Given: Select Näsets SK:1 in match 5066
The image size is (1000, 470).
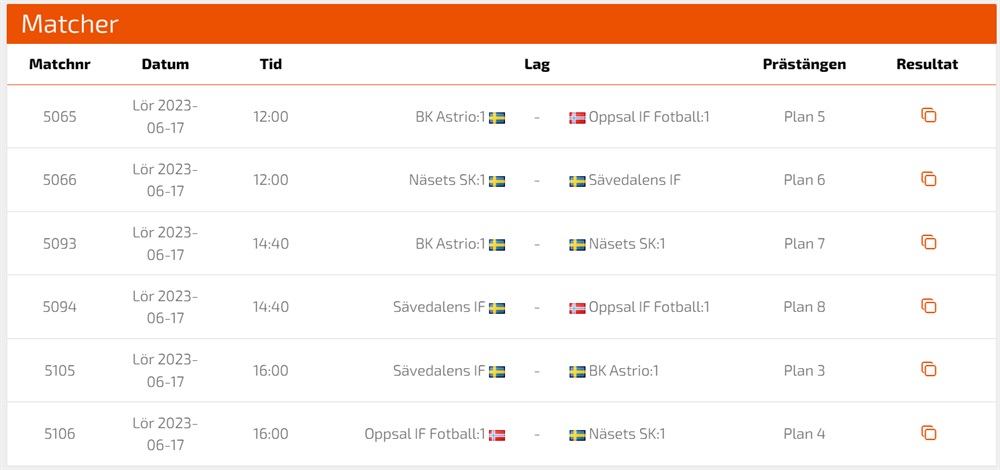Looking at the screenshot, I should tap(447, 180).
